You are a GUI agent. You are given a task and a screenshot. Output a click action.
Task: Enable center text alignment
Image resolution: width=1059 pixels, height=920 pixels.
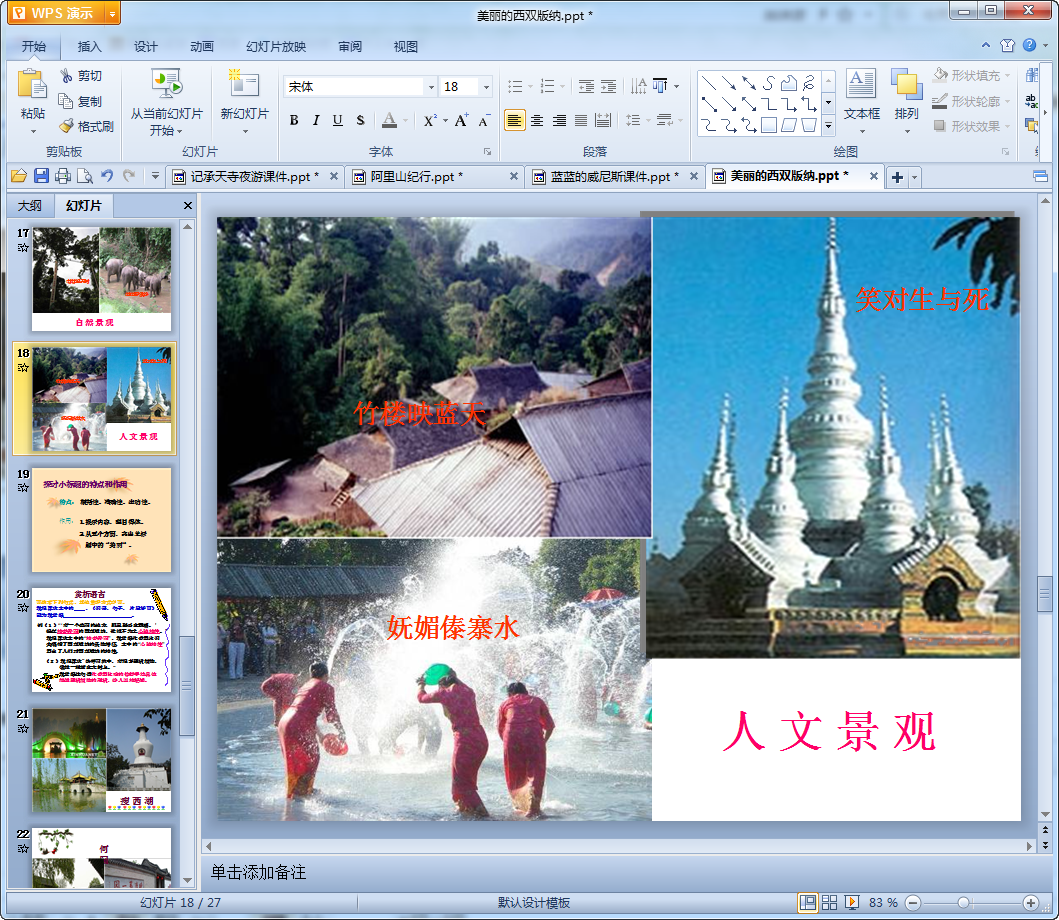tap(537, 120)
